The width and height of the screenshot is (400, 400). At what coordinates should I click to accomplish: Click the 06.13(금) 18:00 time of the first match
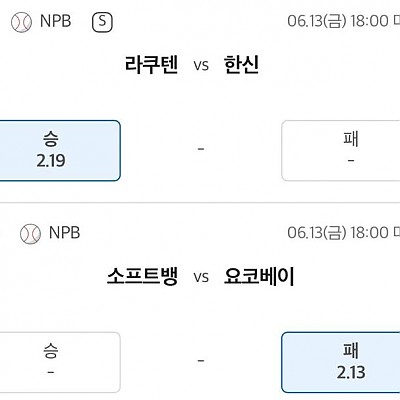(338, 21)
